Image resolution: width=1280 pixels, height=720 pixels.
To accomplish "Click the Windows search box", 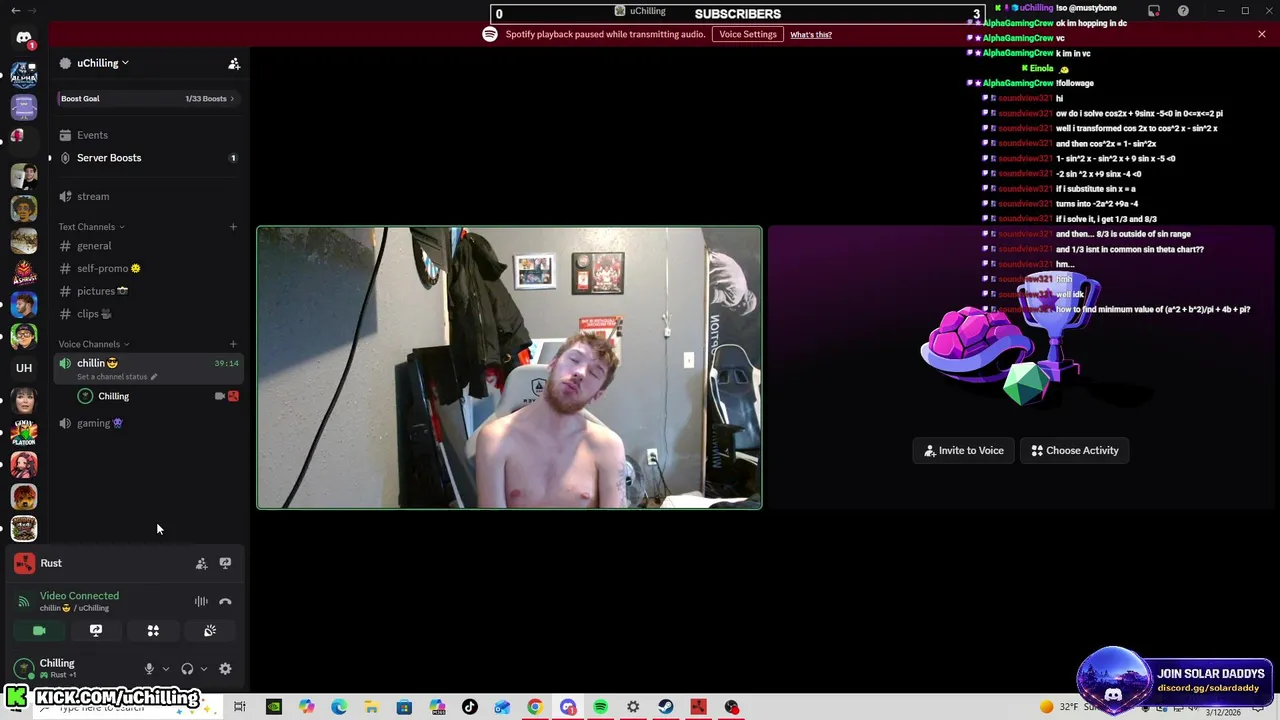I will [128, 708].
